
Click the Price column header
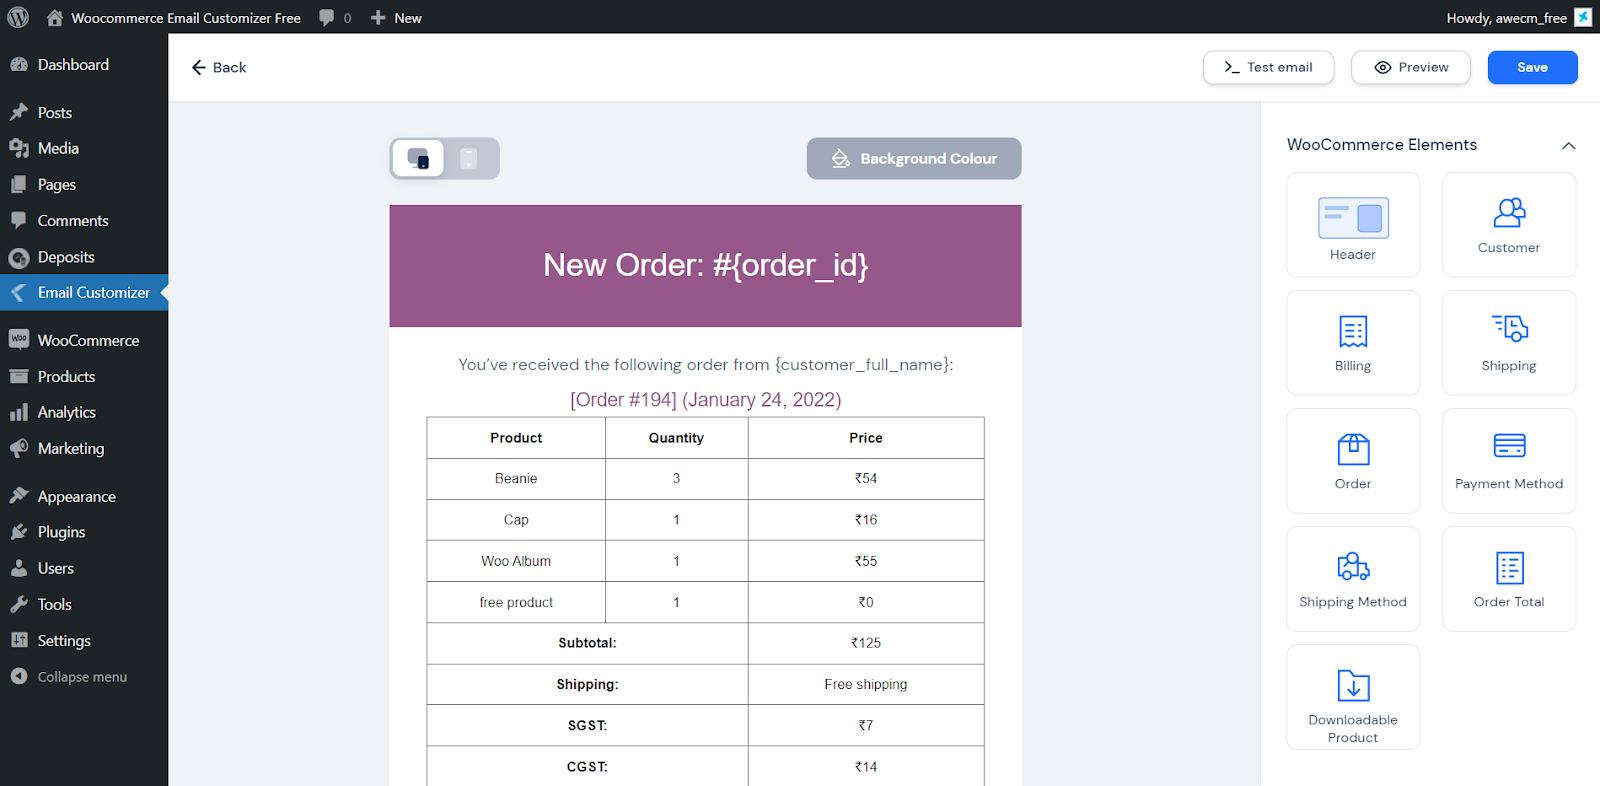866,438
